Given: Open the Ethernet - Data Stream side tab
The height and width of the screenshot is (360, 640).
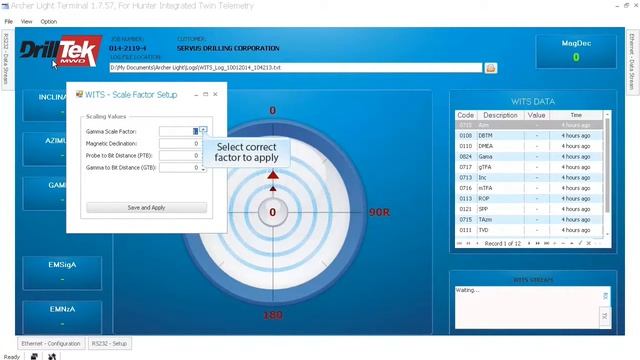Looking at the screenshot, I should (632, 61).
